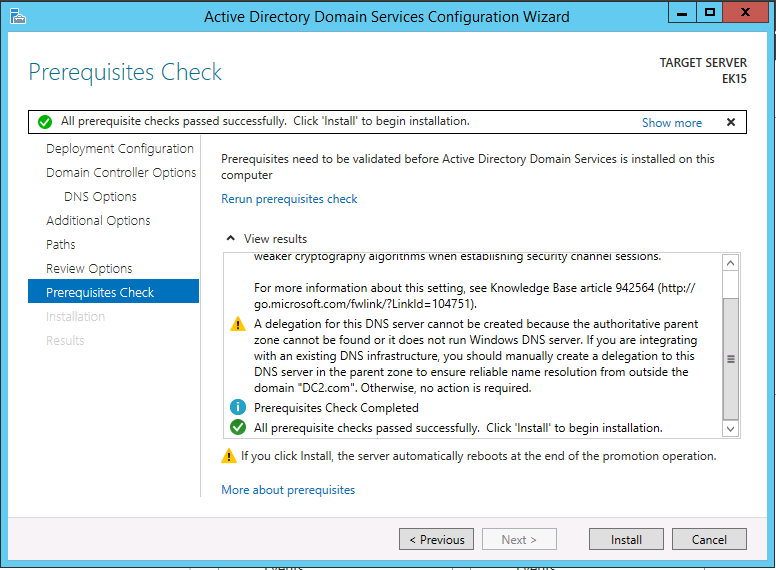Click blue info icon next to Prerequisites Check Completed
The width and height of the screenshot is (776, 570).
237,407
